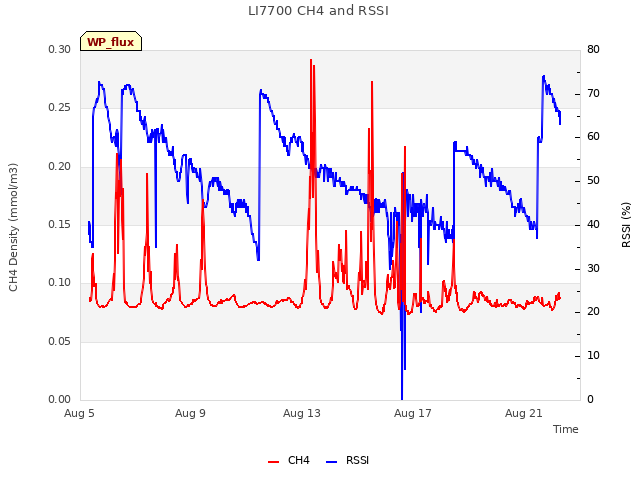
Task: Click the blue RSSI legend line marker
Action: coord(331,462)
